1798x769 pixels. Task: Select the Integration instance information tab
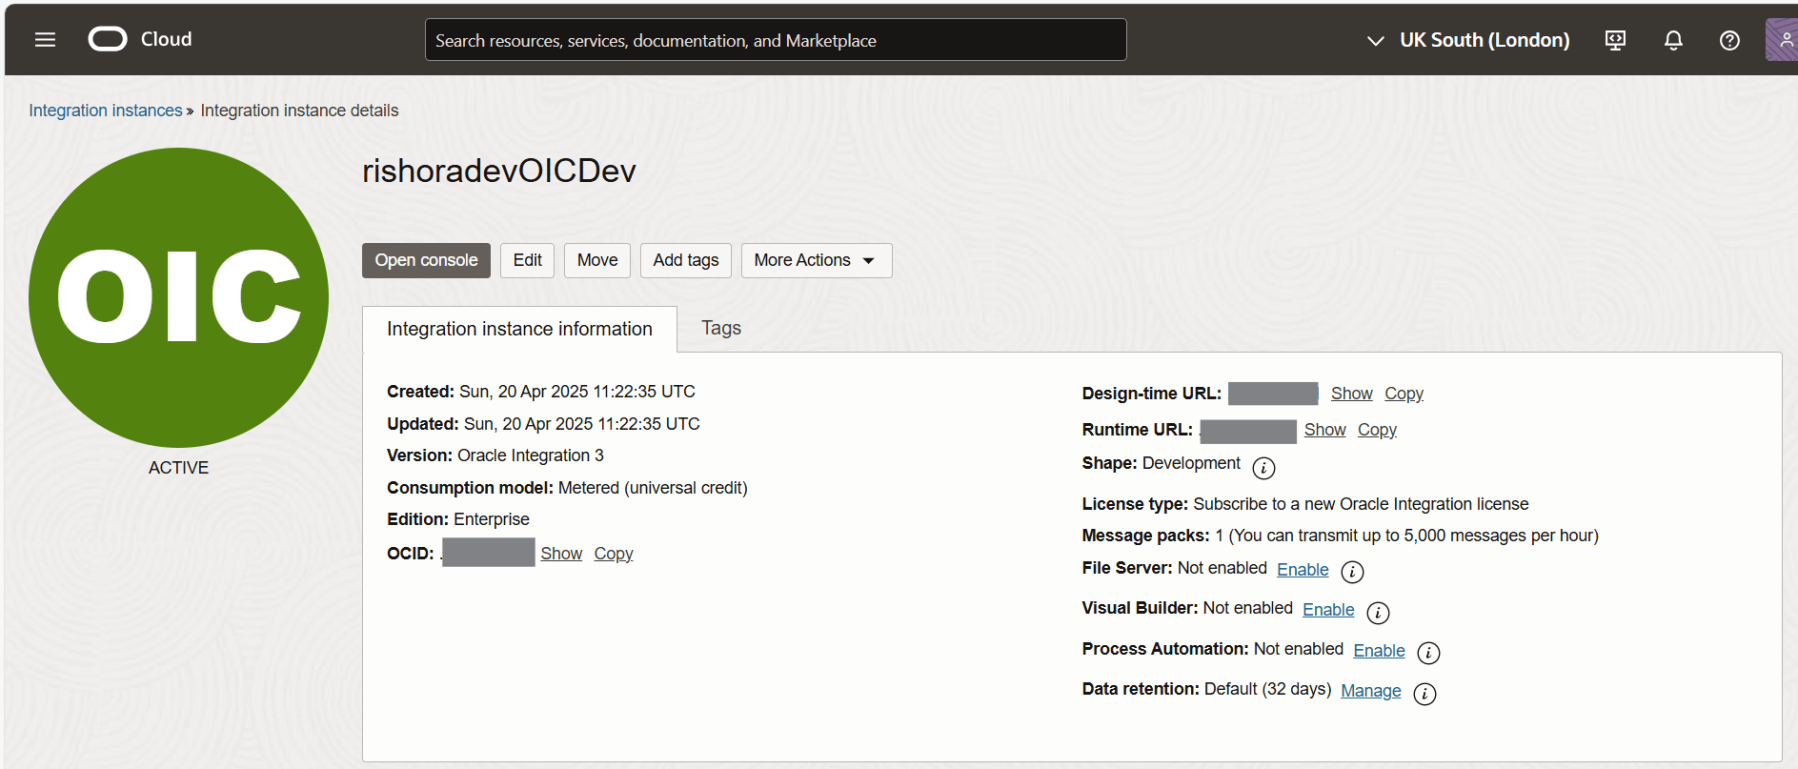[519, 329]
